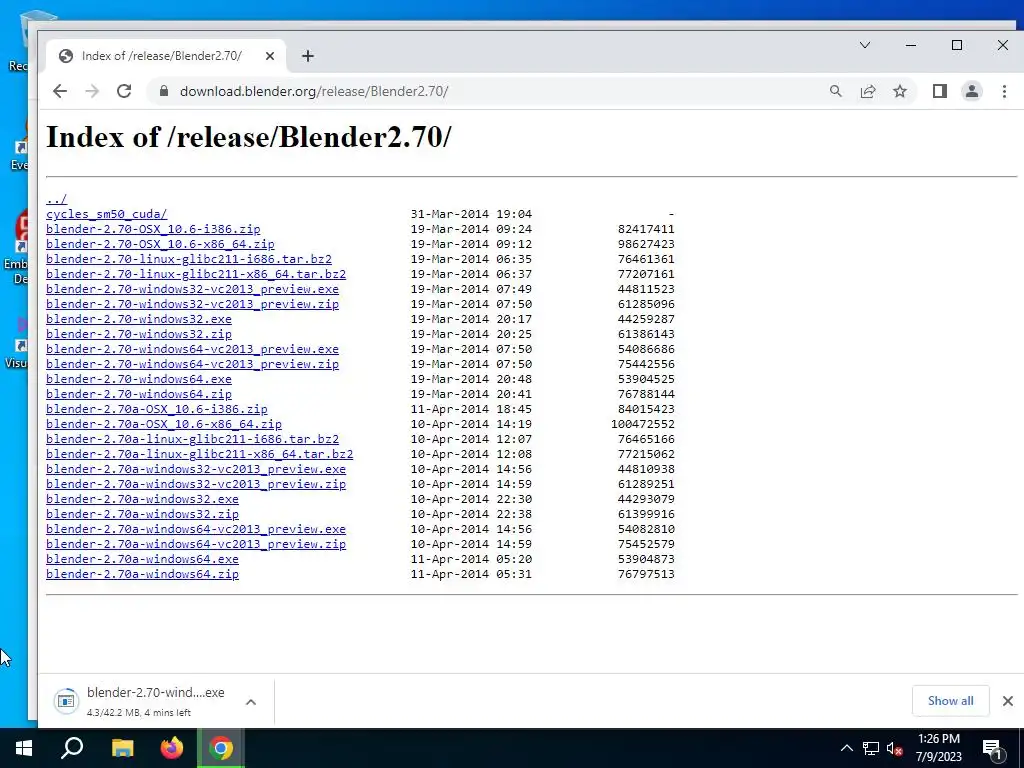Download blender-2.70a-windows32.zip

pyautogui.click(x=142, y=514)
